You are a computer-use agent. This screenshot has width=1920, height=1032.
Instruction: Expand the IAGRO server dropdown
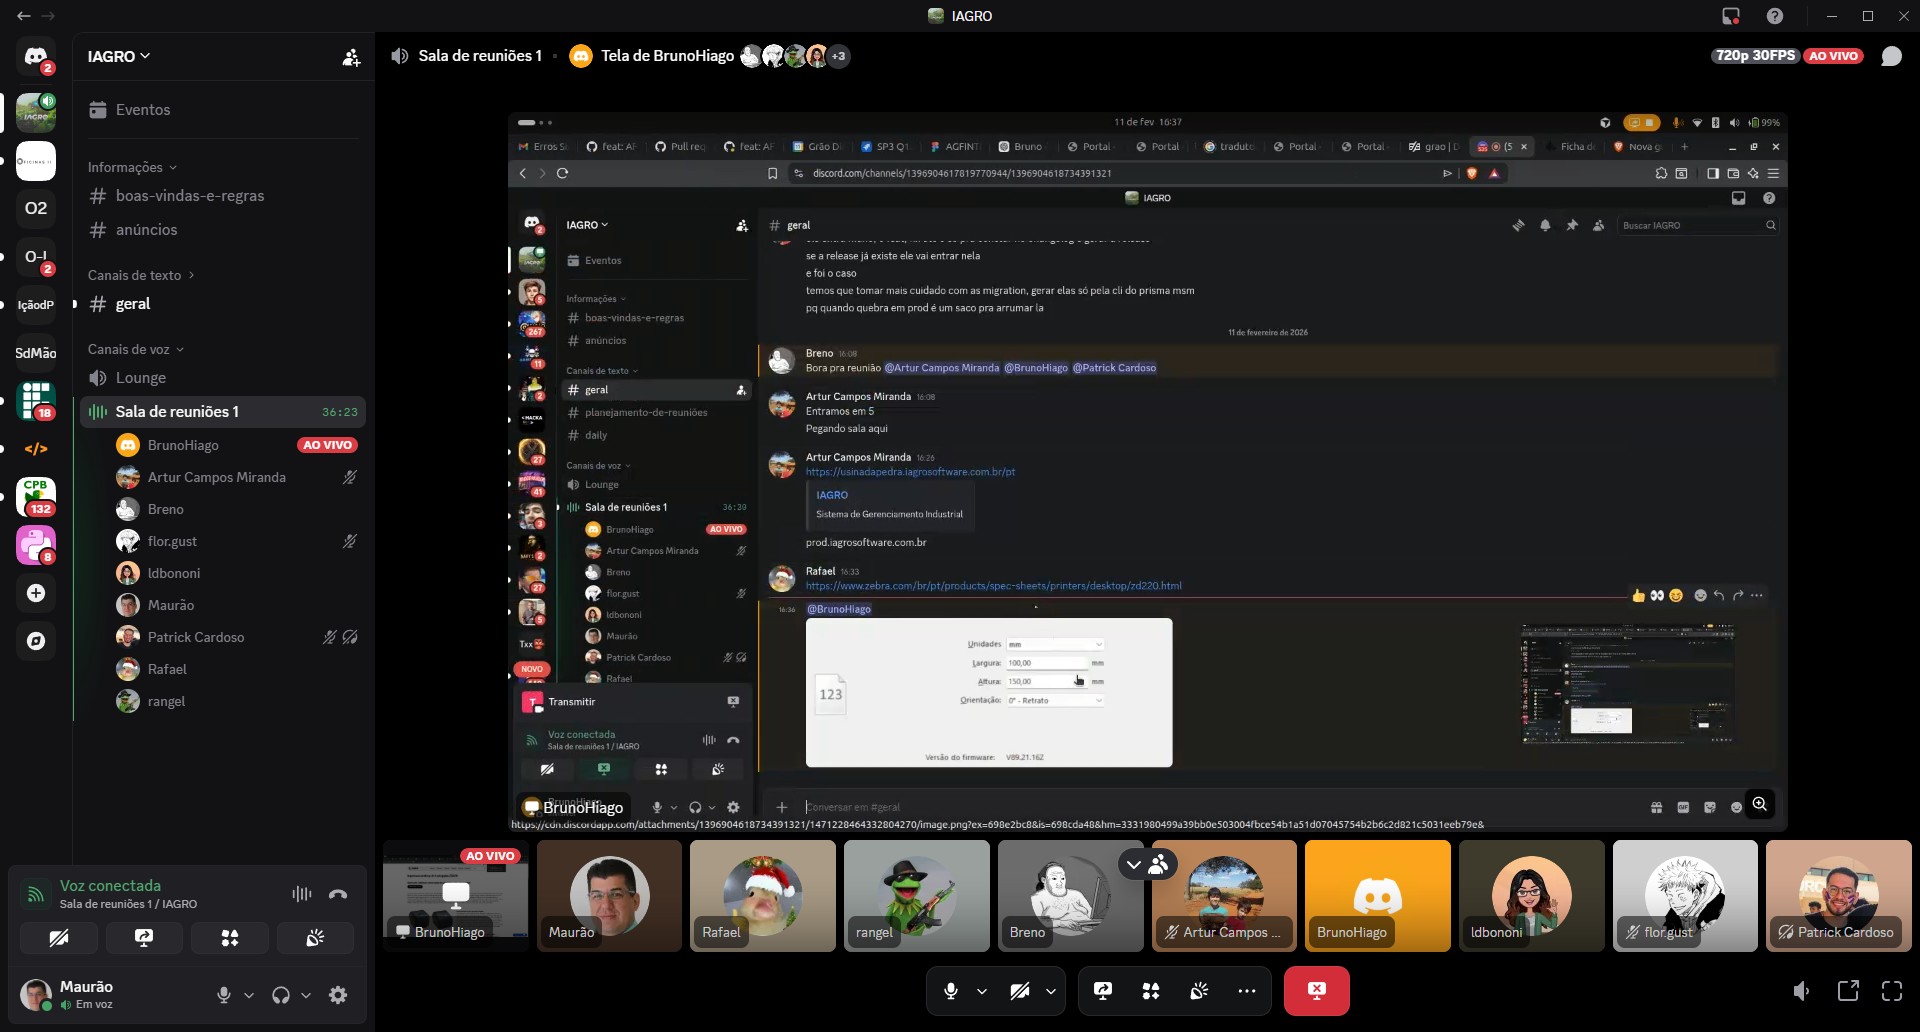(118, 56)
